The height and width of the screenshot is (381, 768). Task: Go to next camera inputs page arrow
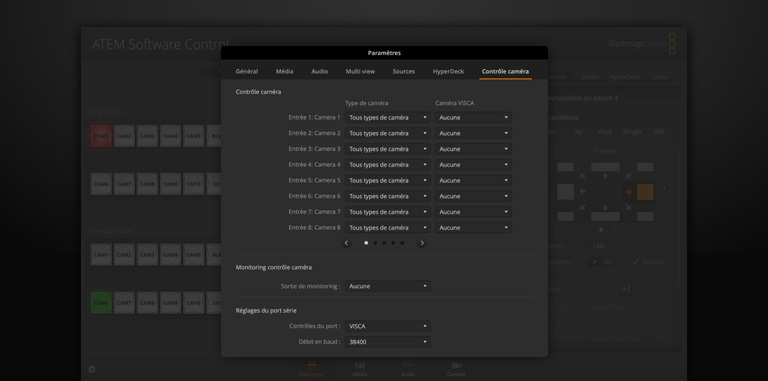(x=422, y=243)
